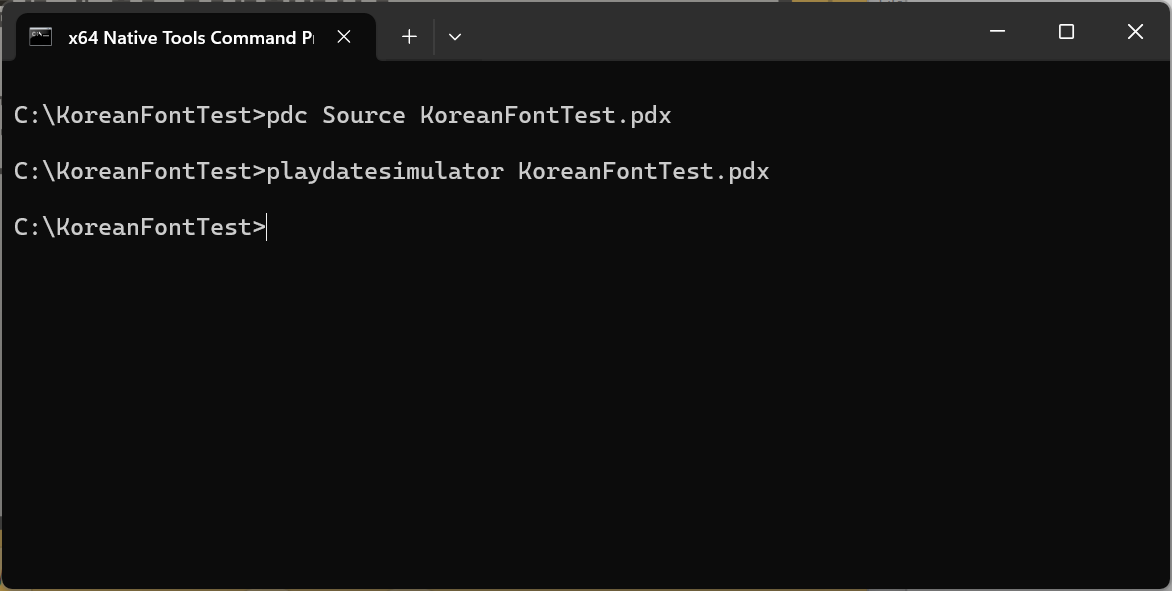Click the Command Prompt icon on the tab
Viewport: 1172px width, 591px height.
[40, 37]
